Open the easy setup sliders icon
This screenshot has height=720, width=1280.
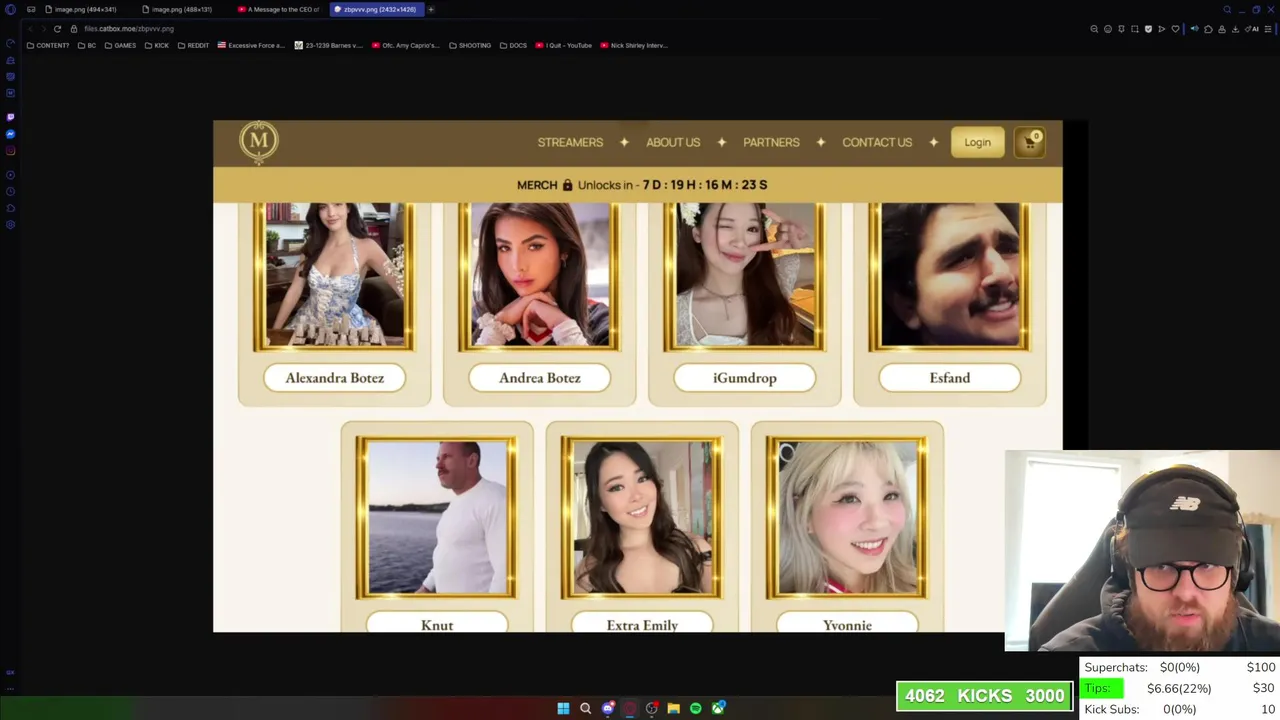pyautogui.click(x=1267, y=29)
